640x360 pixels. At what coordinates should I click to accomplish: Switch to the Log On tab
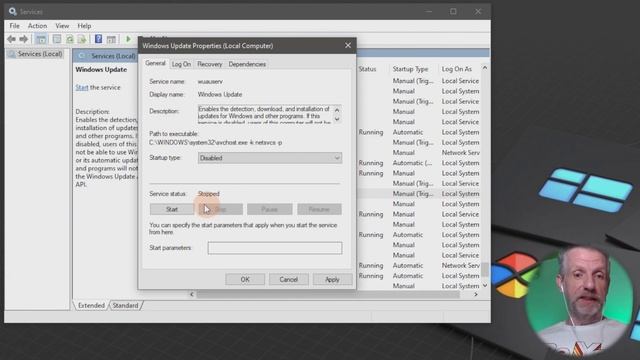pos(181,64)
